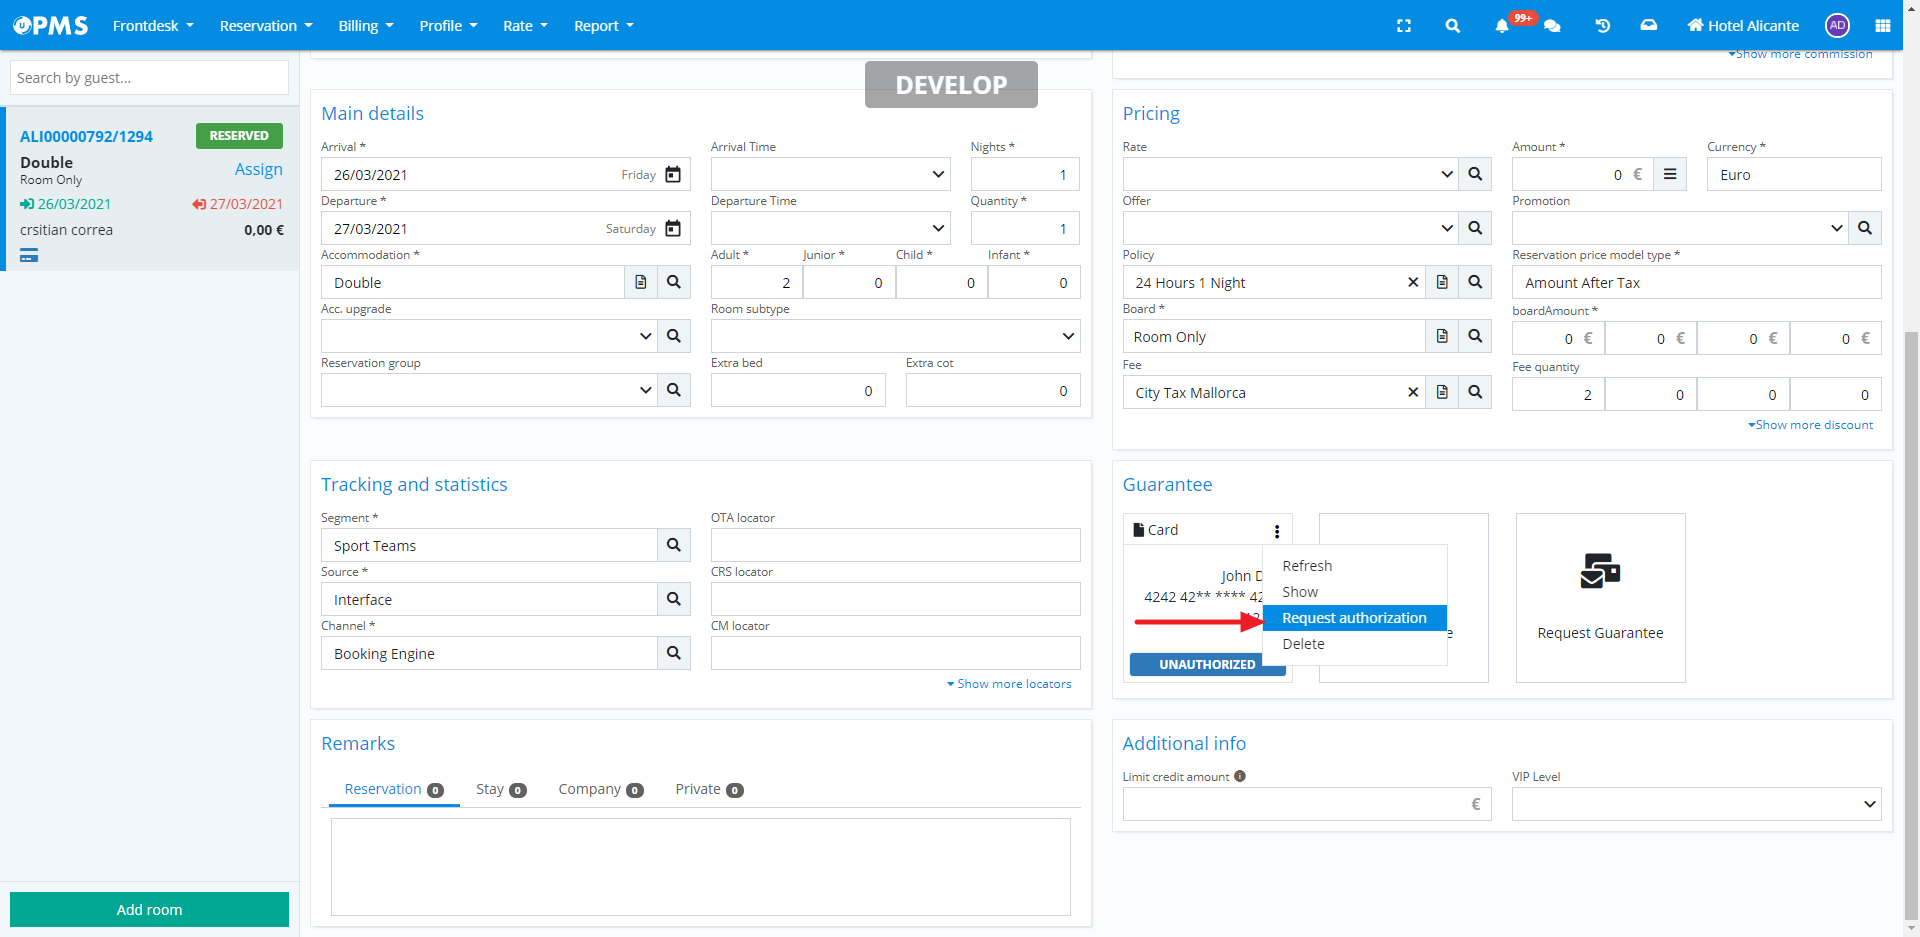
Task: Open the Billing menu
Action: click(x=365, y=26)
